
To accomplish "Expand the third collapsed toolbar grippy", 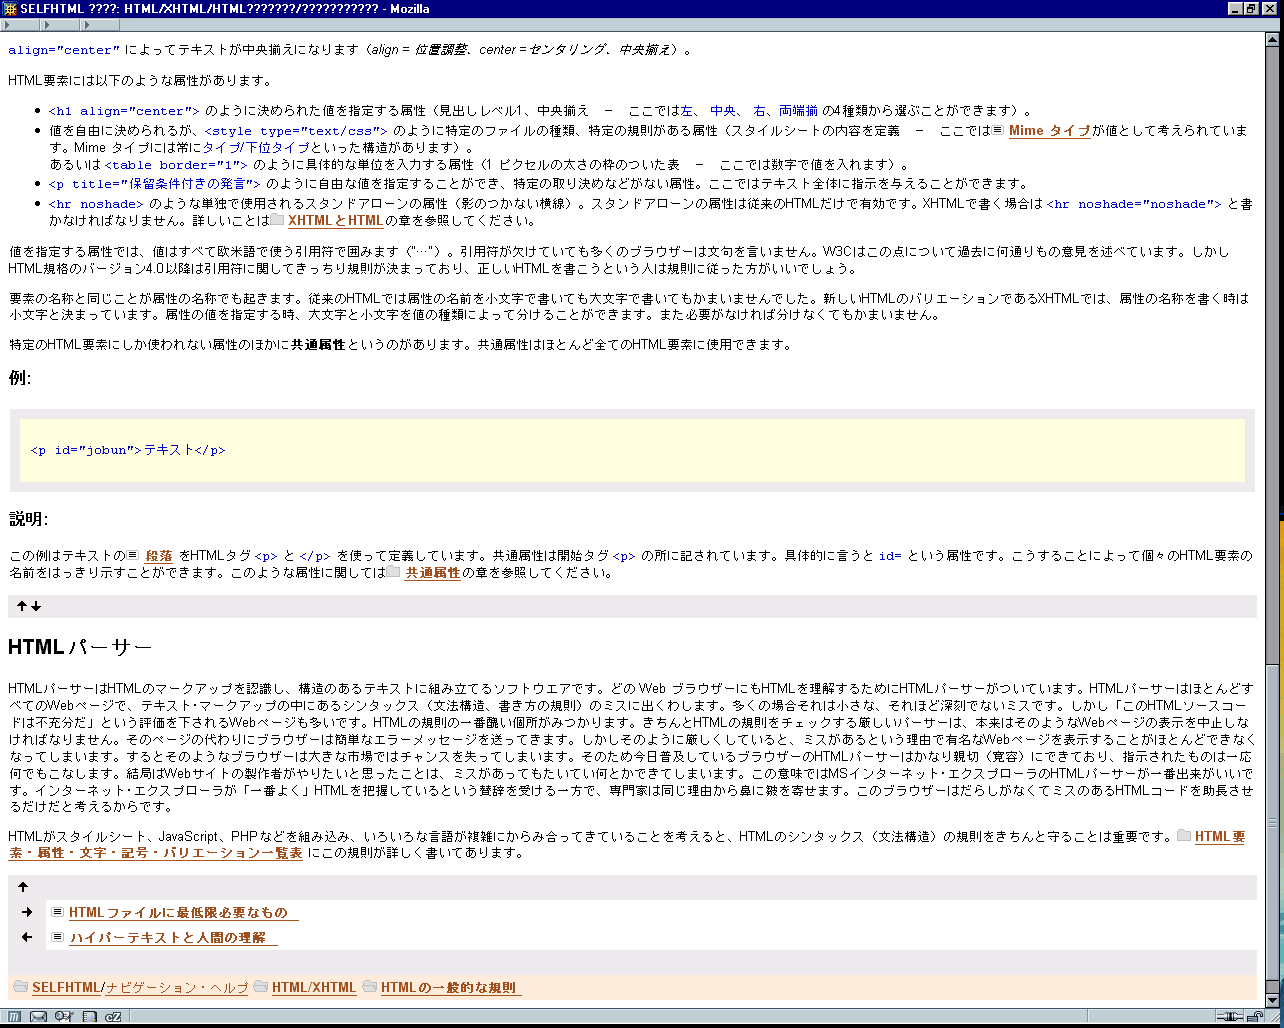I will (100, 25).
